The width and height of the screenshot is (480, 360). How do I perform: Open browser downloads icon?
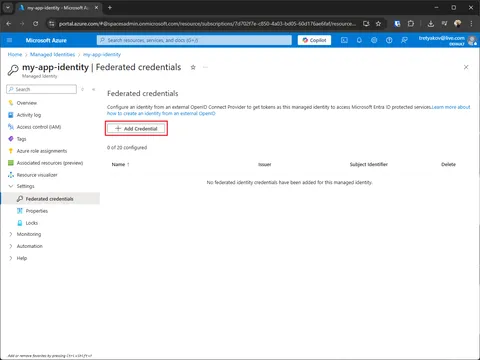click(x=431, y=24)
